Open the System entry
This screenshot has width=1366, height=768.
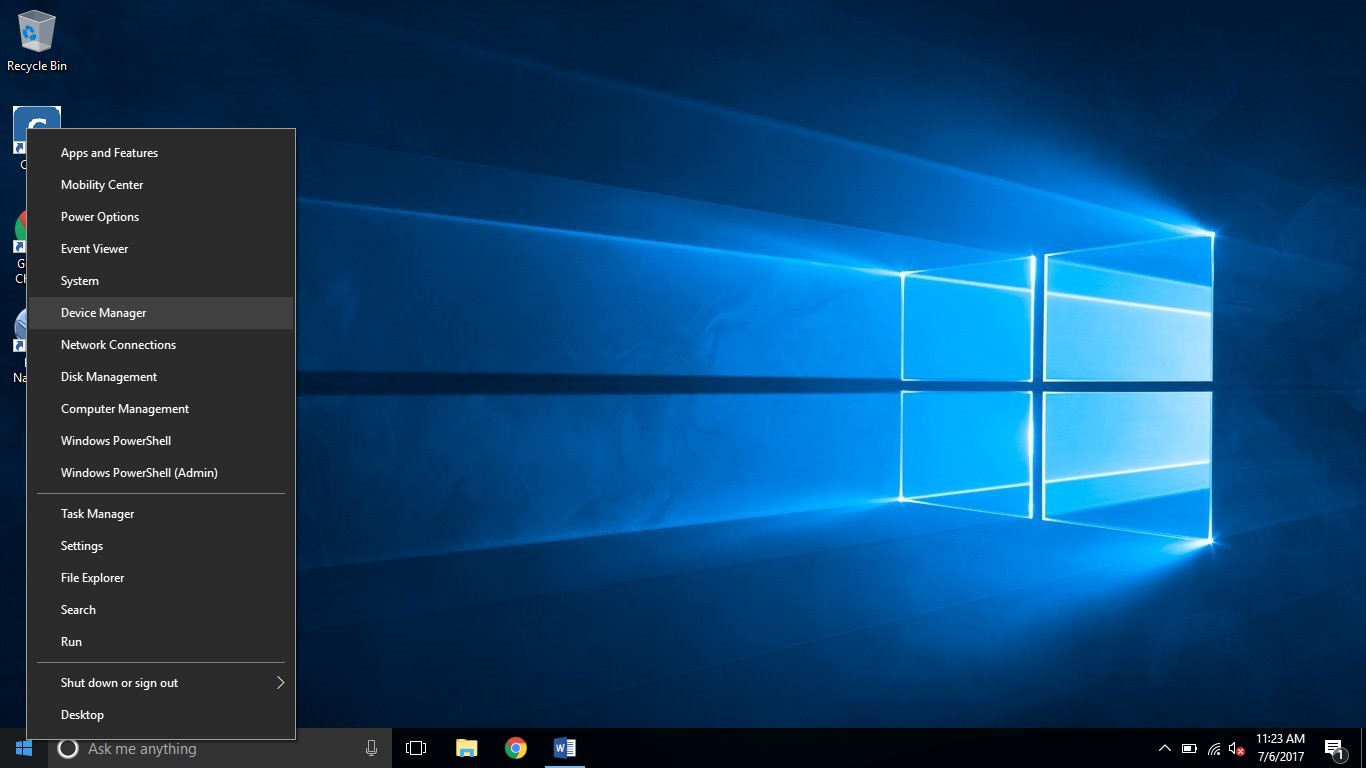point(161,281)
